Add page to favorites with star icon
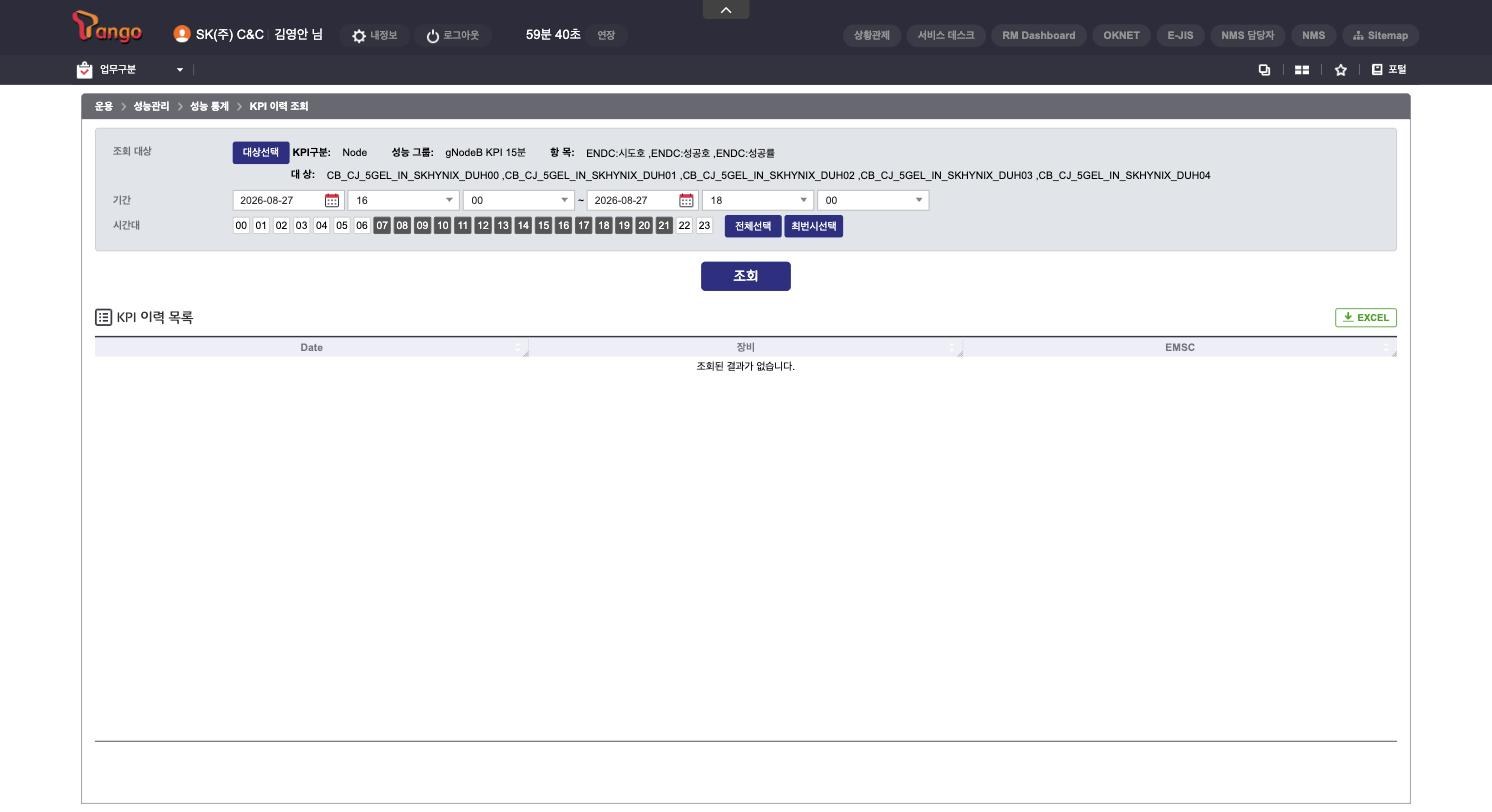 1341,70
